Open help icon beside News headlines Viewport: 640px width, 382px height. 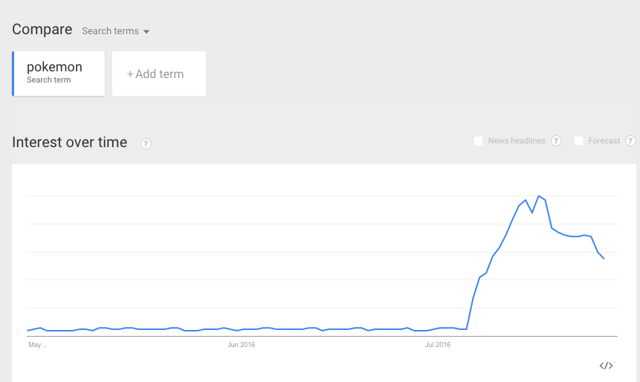556,141
